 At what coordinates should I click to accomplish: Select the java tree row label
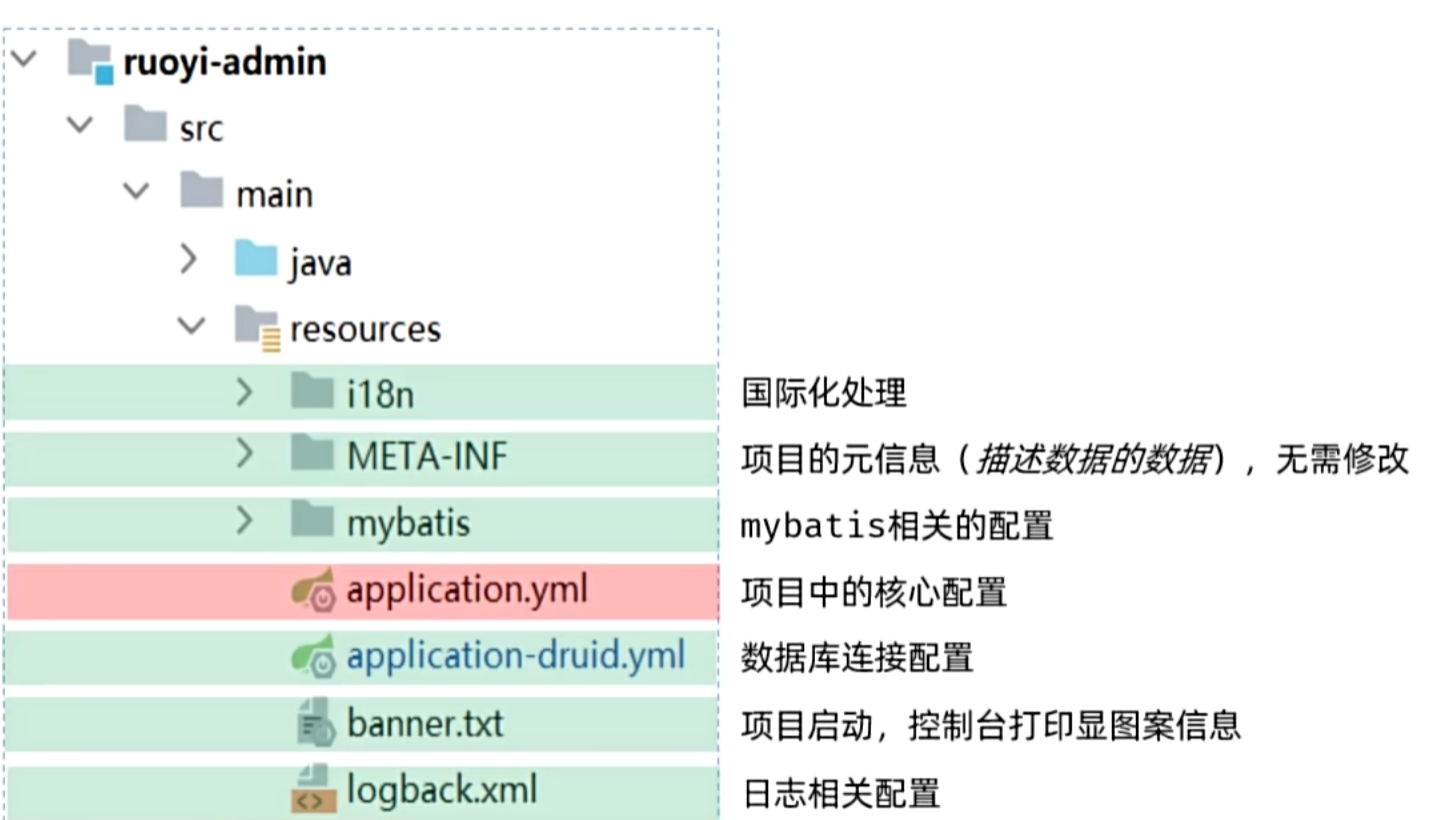click(x=320, y=263)
